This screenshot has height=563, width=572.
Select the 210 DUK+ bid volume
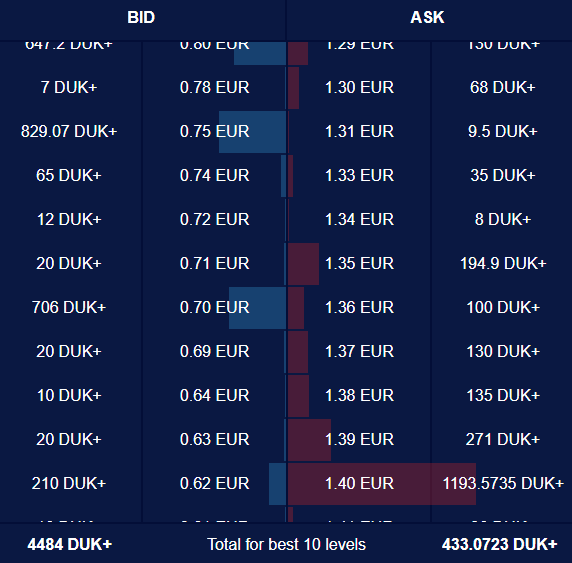point(69,483)
